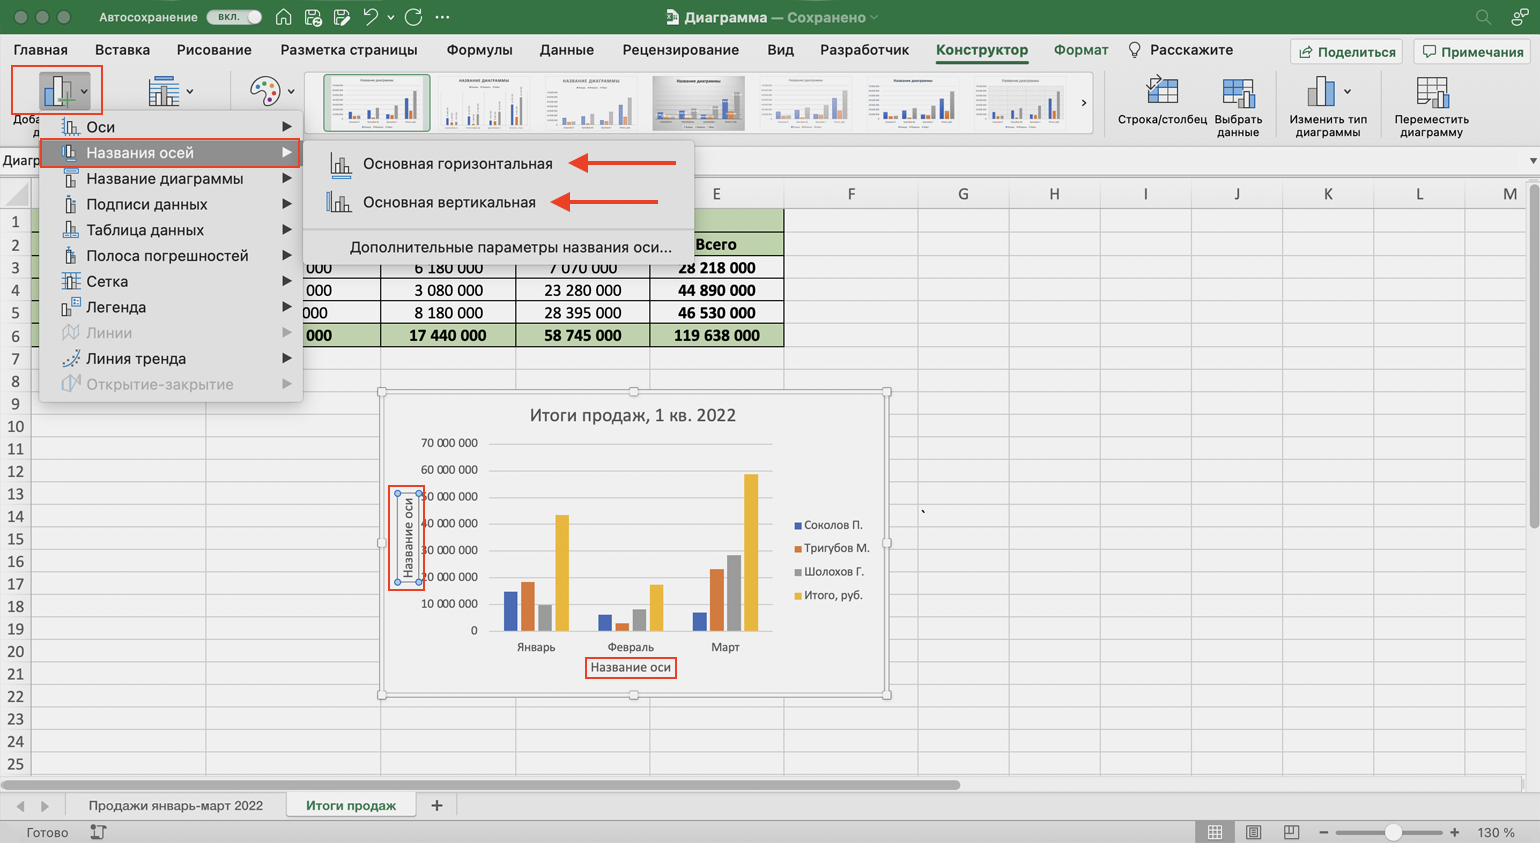Viewport: 1540px width, 843px height.
Task: Click the Поделиться button
Action: 1346,51
